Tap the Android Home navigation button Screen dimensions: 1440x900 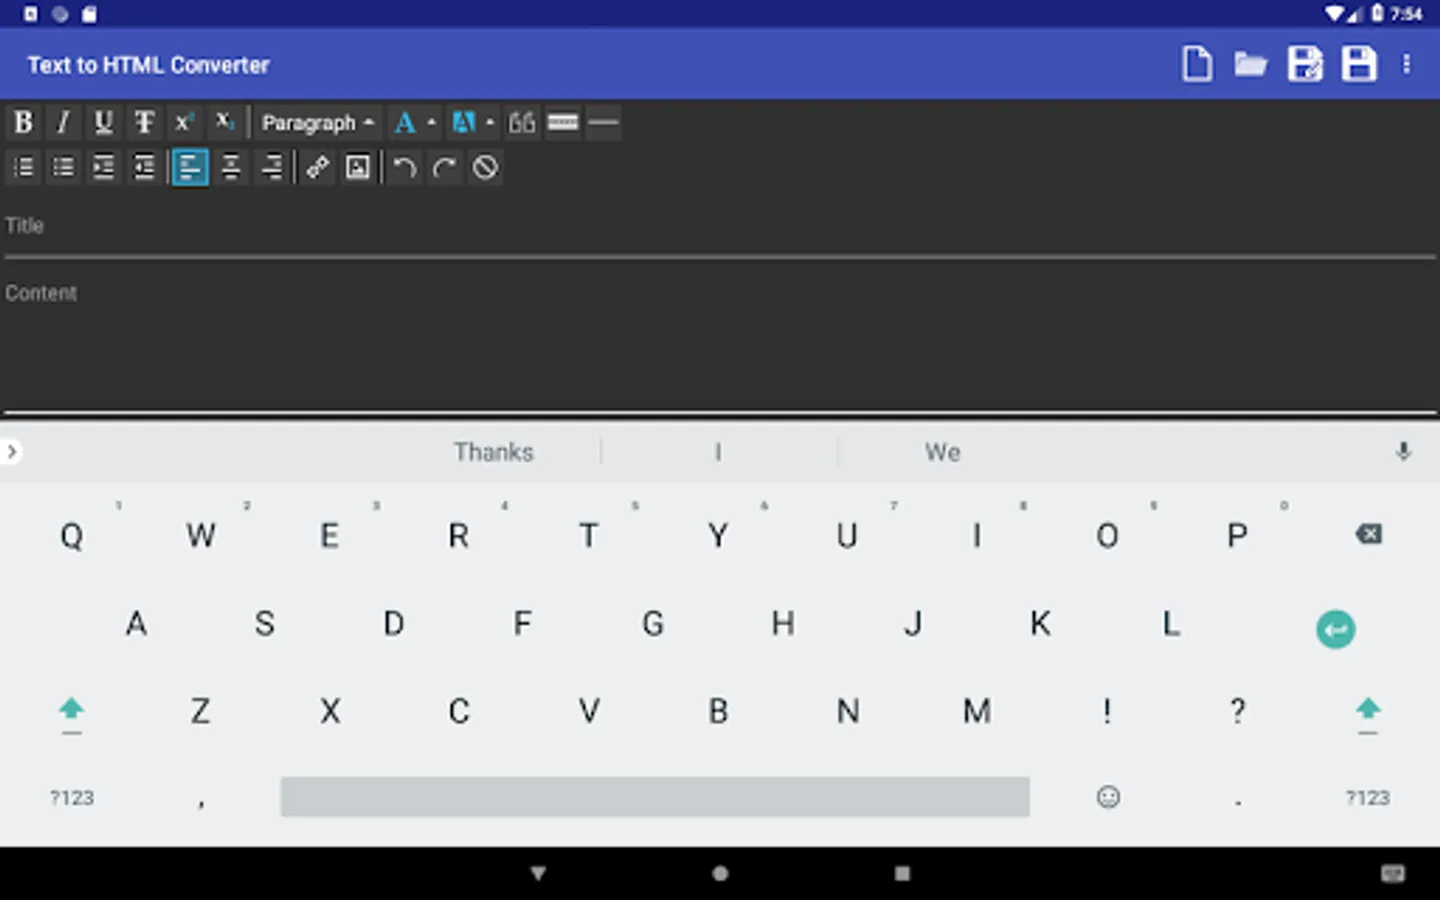(x=720, y=874)
